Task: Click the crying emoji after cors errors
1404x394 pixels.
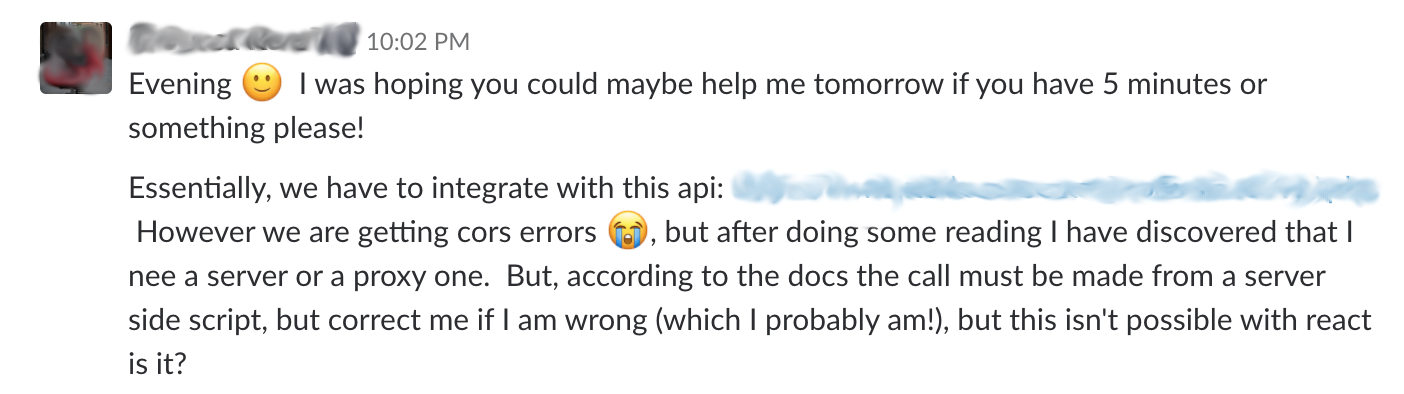Action: [x=627, y=231]
